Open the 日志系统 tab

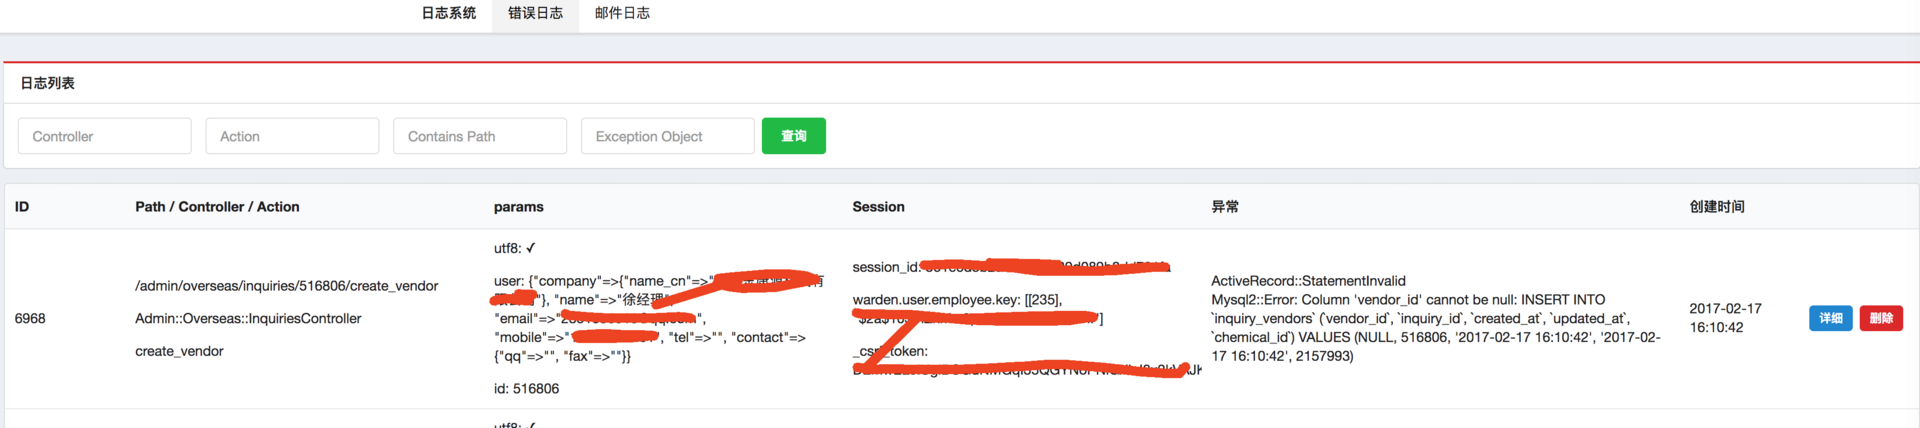[x=448, y=13]
